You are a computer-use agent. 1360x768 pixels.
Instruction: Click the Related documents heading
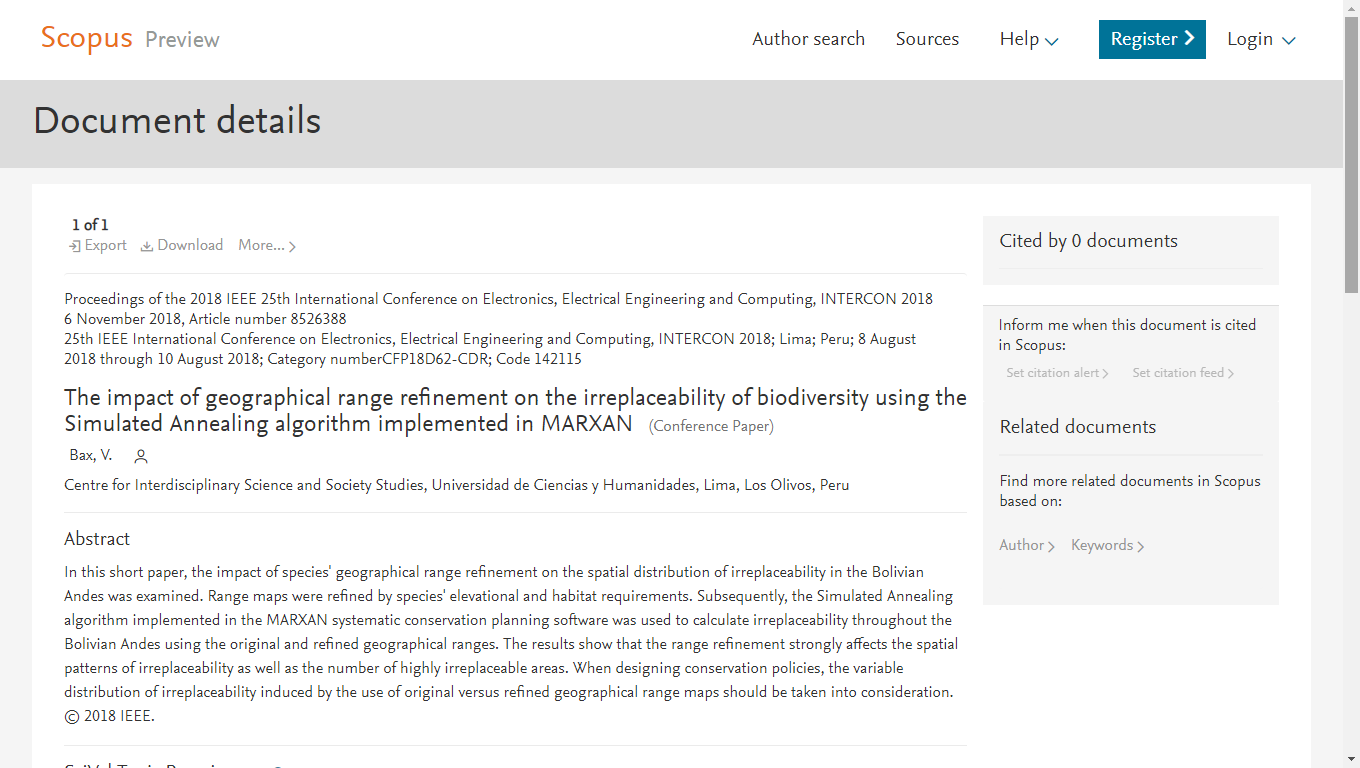click(1078, 427)
